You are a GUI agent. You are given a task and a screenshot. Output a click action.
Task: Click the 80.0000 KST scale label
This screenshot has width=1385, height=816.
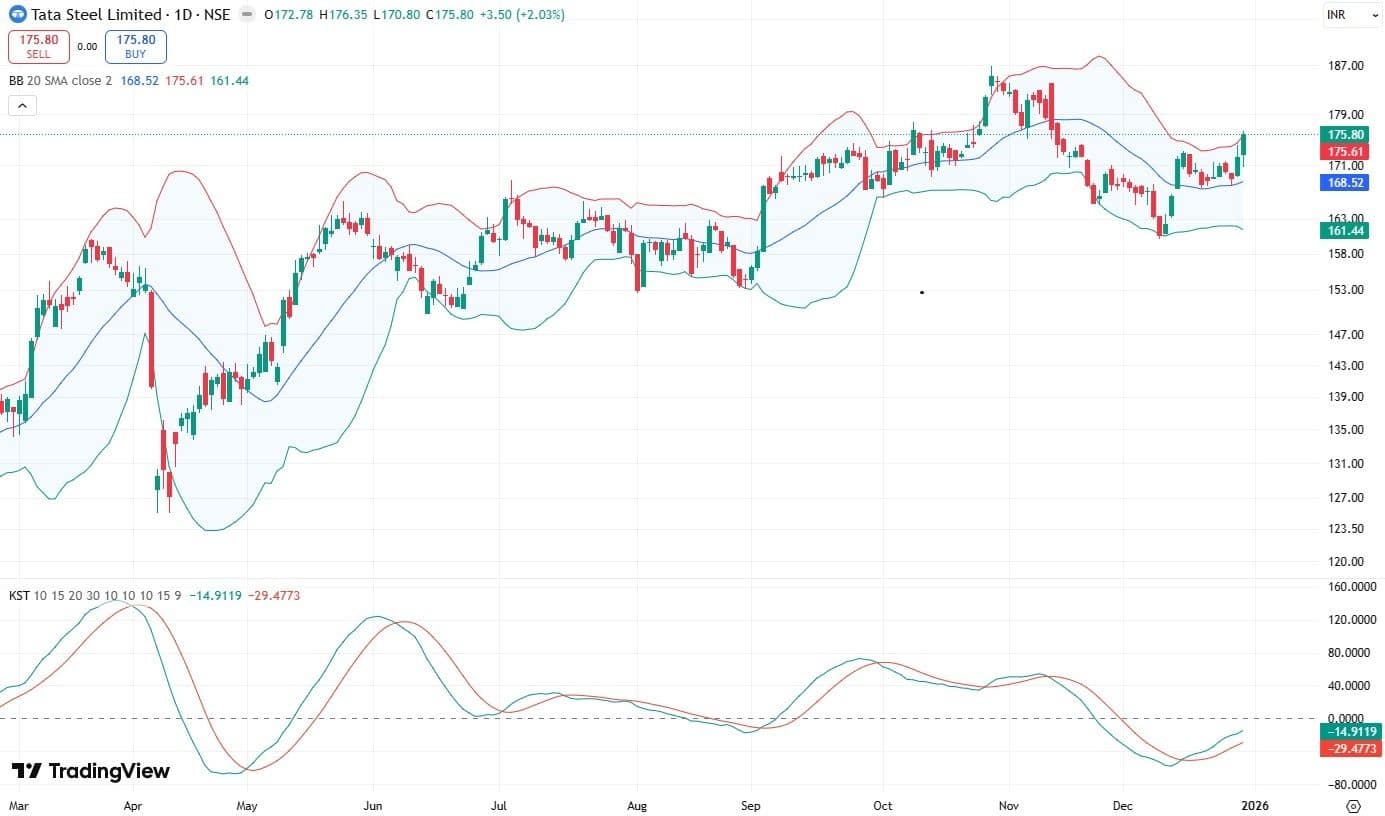(x=1347, y=653)
